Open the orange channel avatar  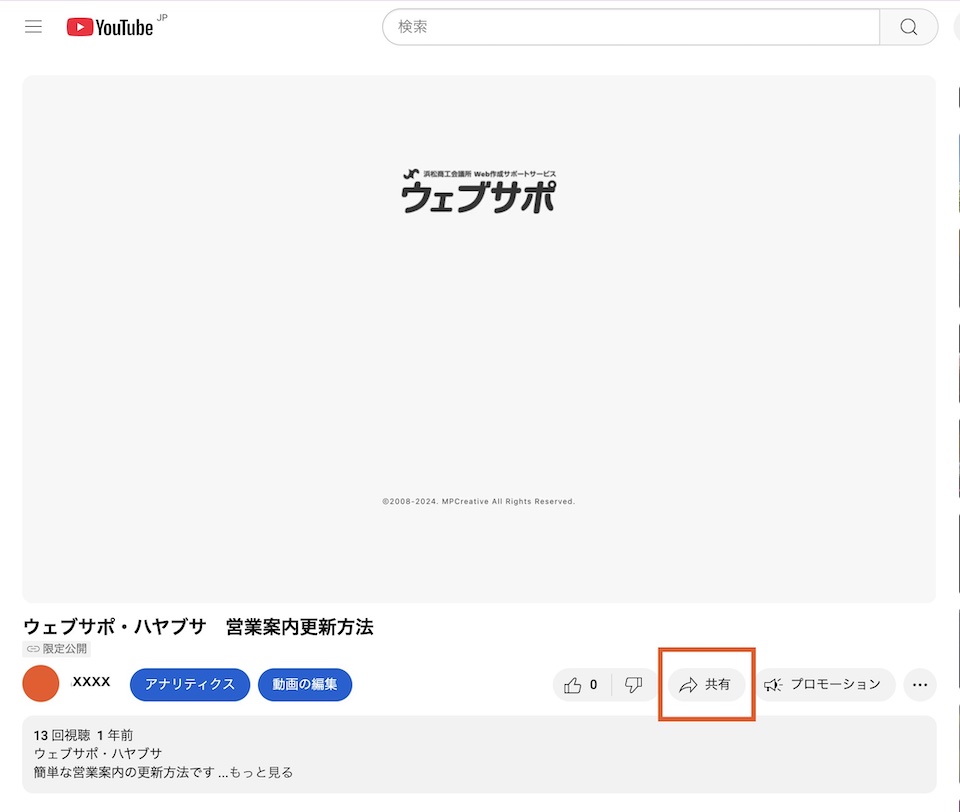point(41,684)
